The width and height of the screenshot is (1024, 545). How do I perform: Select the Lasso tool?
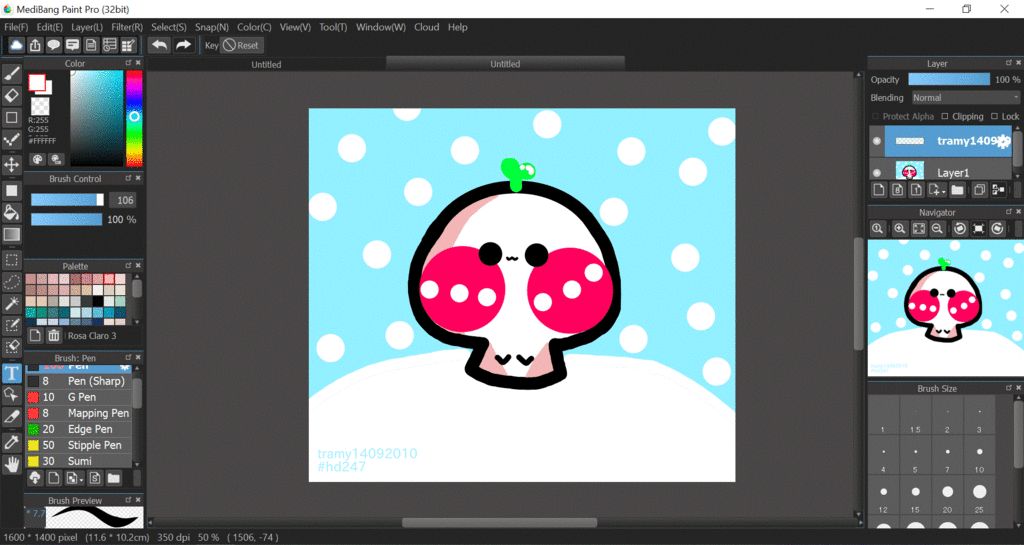pyautogui.click(x=12, y=282)
